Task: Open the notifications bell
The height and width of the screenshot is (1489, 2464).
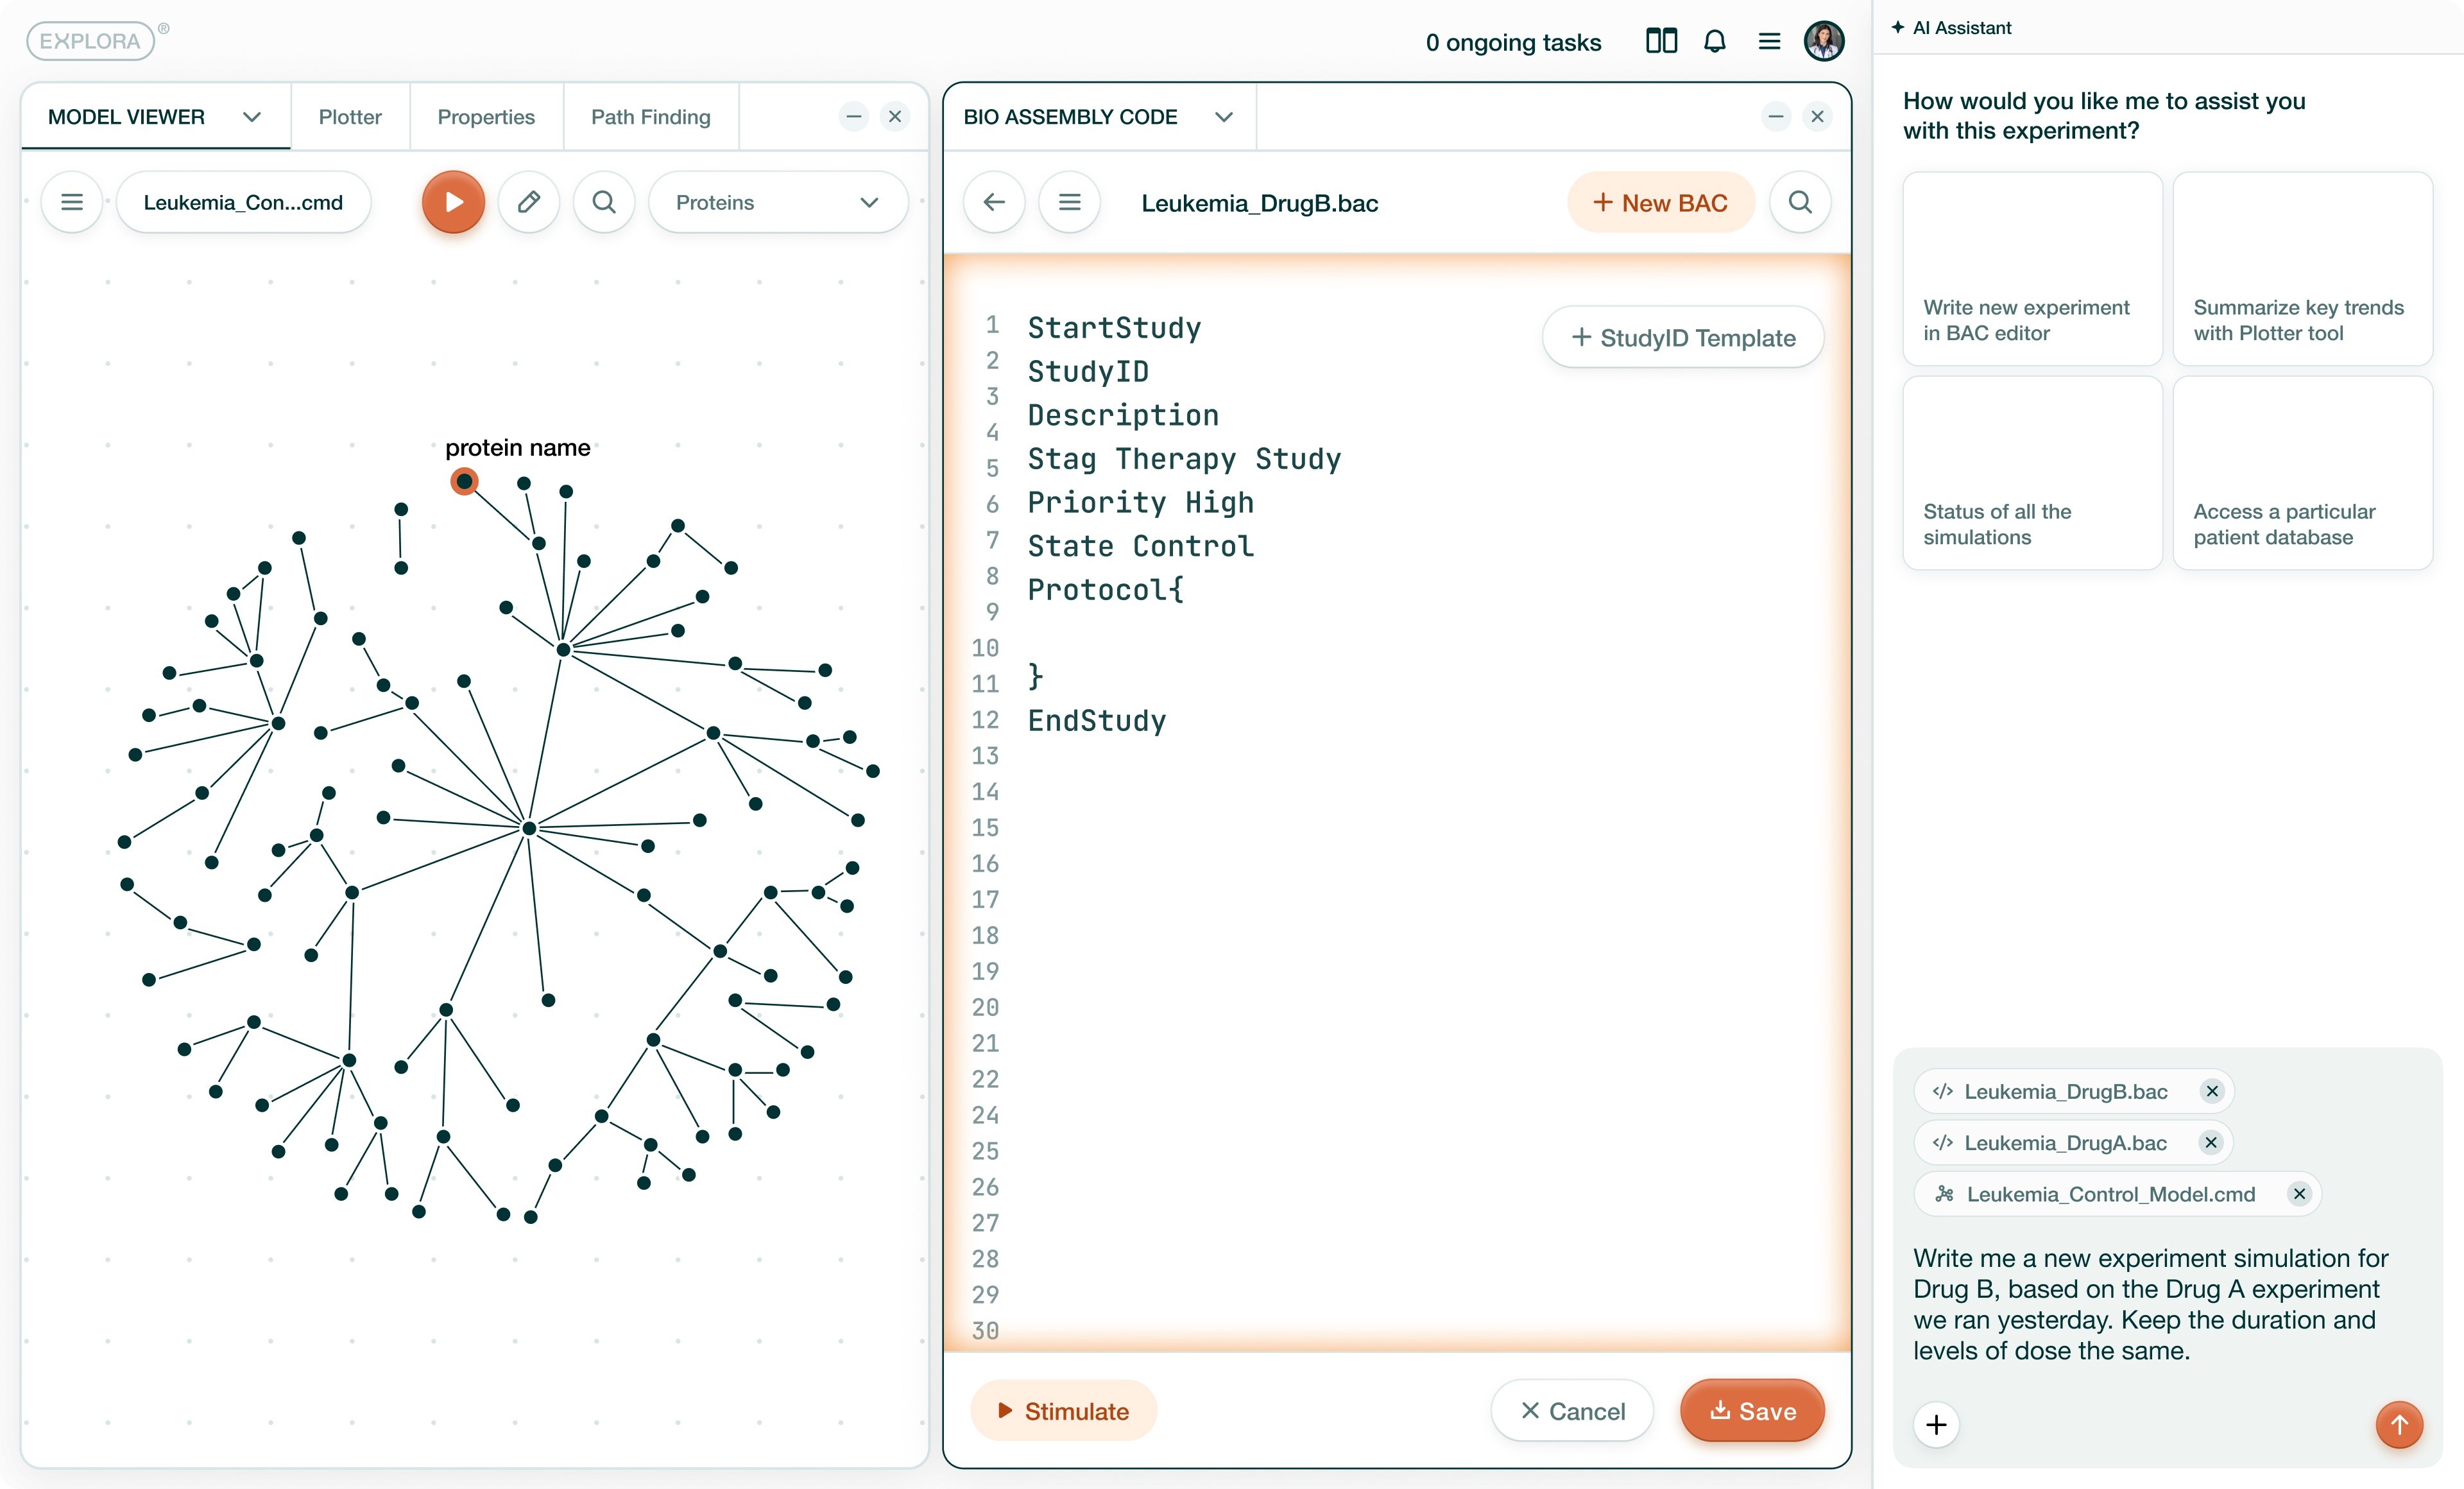Action: (x=1714, y=41)
